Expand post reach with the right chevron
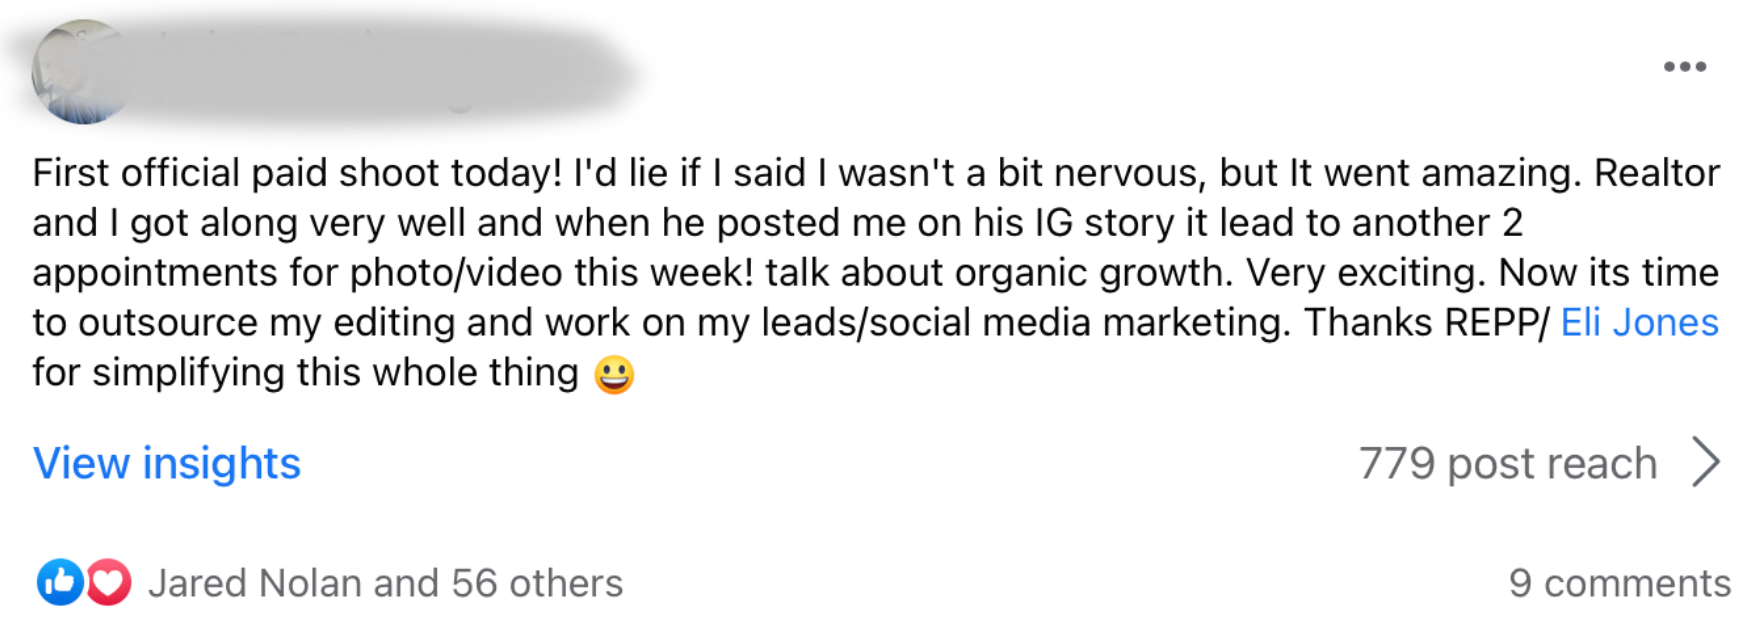Screen dimensions: 1760x630 point(1706,463)
